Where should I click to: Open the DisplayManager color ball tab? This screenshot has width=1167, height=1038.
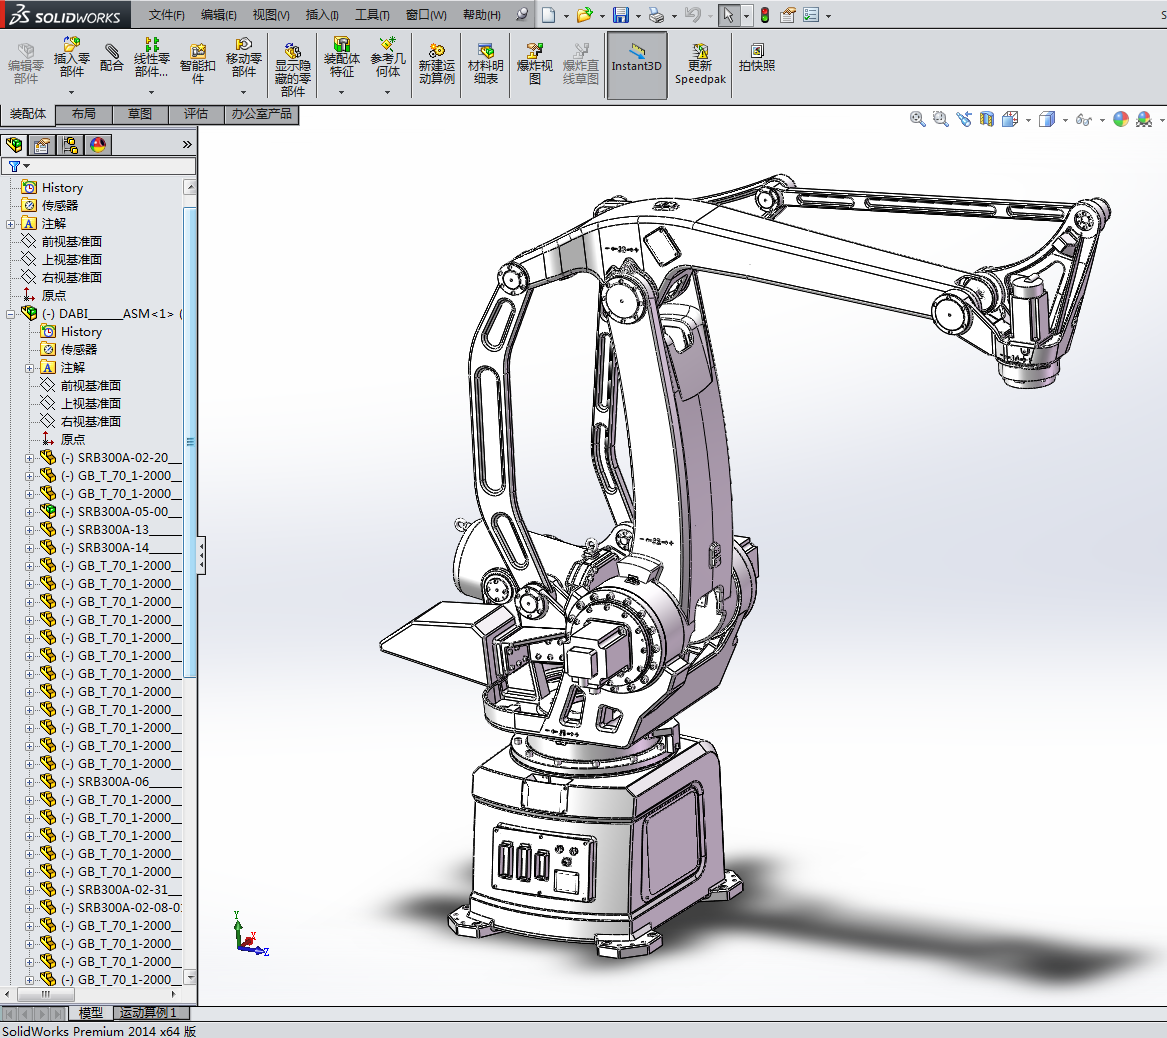pos(97,145)
